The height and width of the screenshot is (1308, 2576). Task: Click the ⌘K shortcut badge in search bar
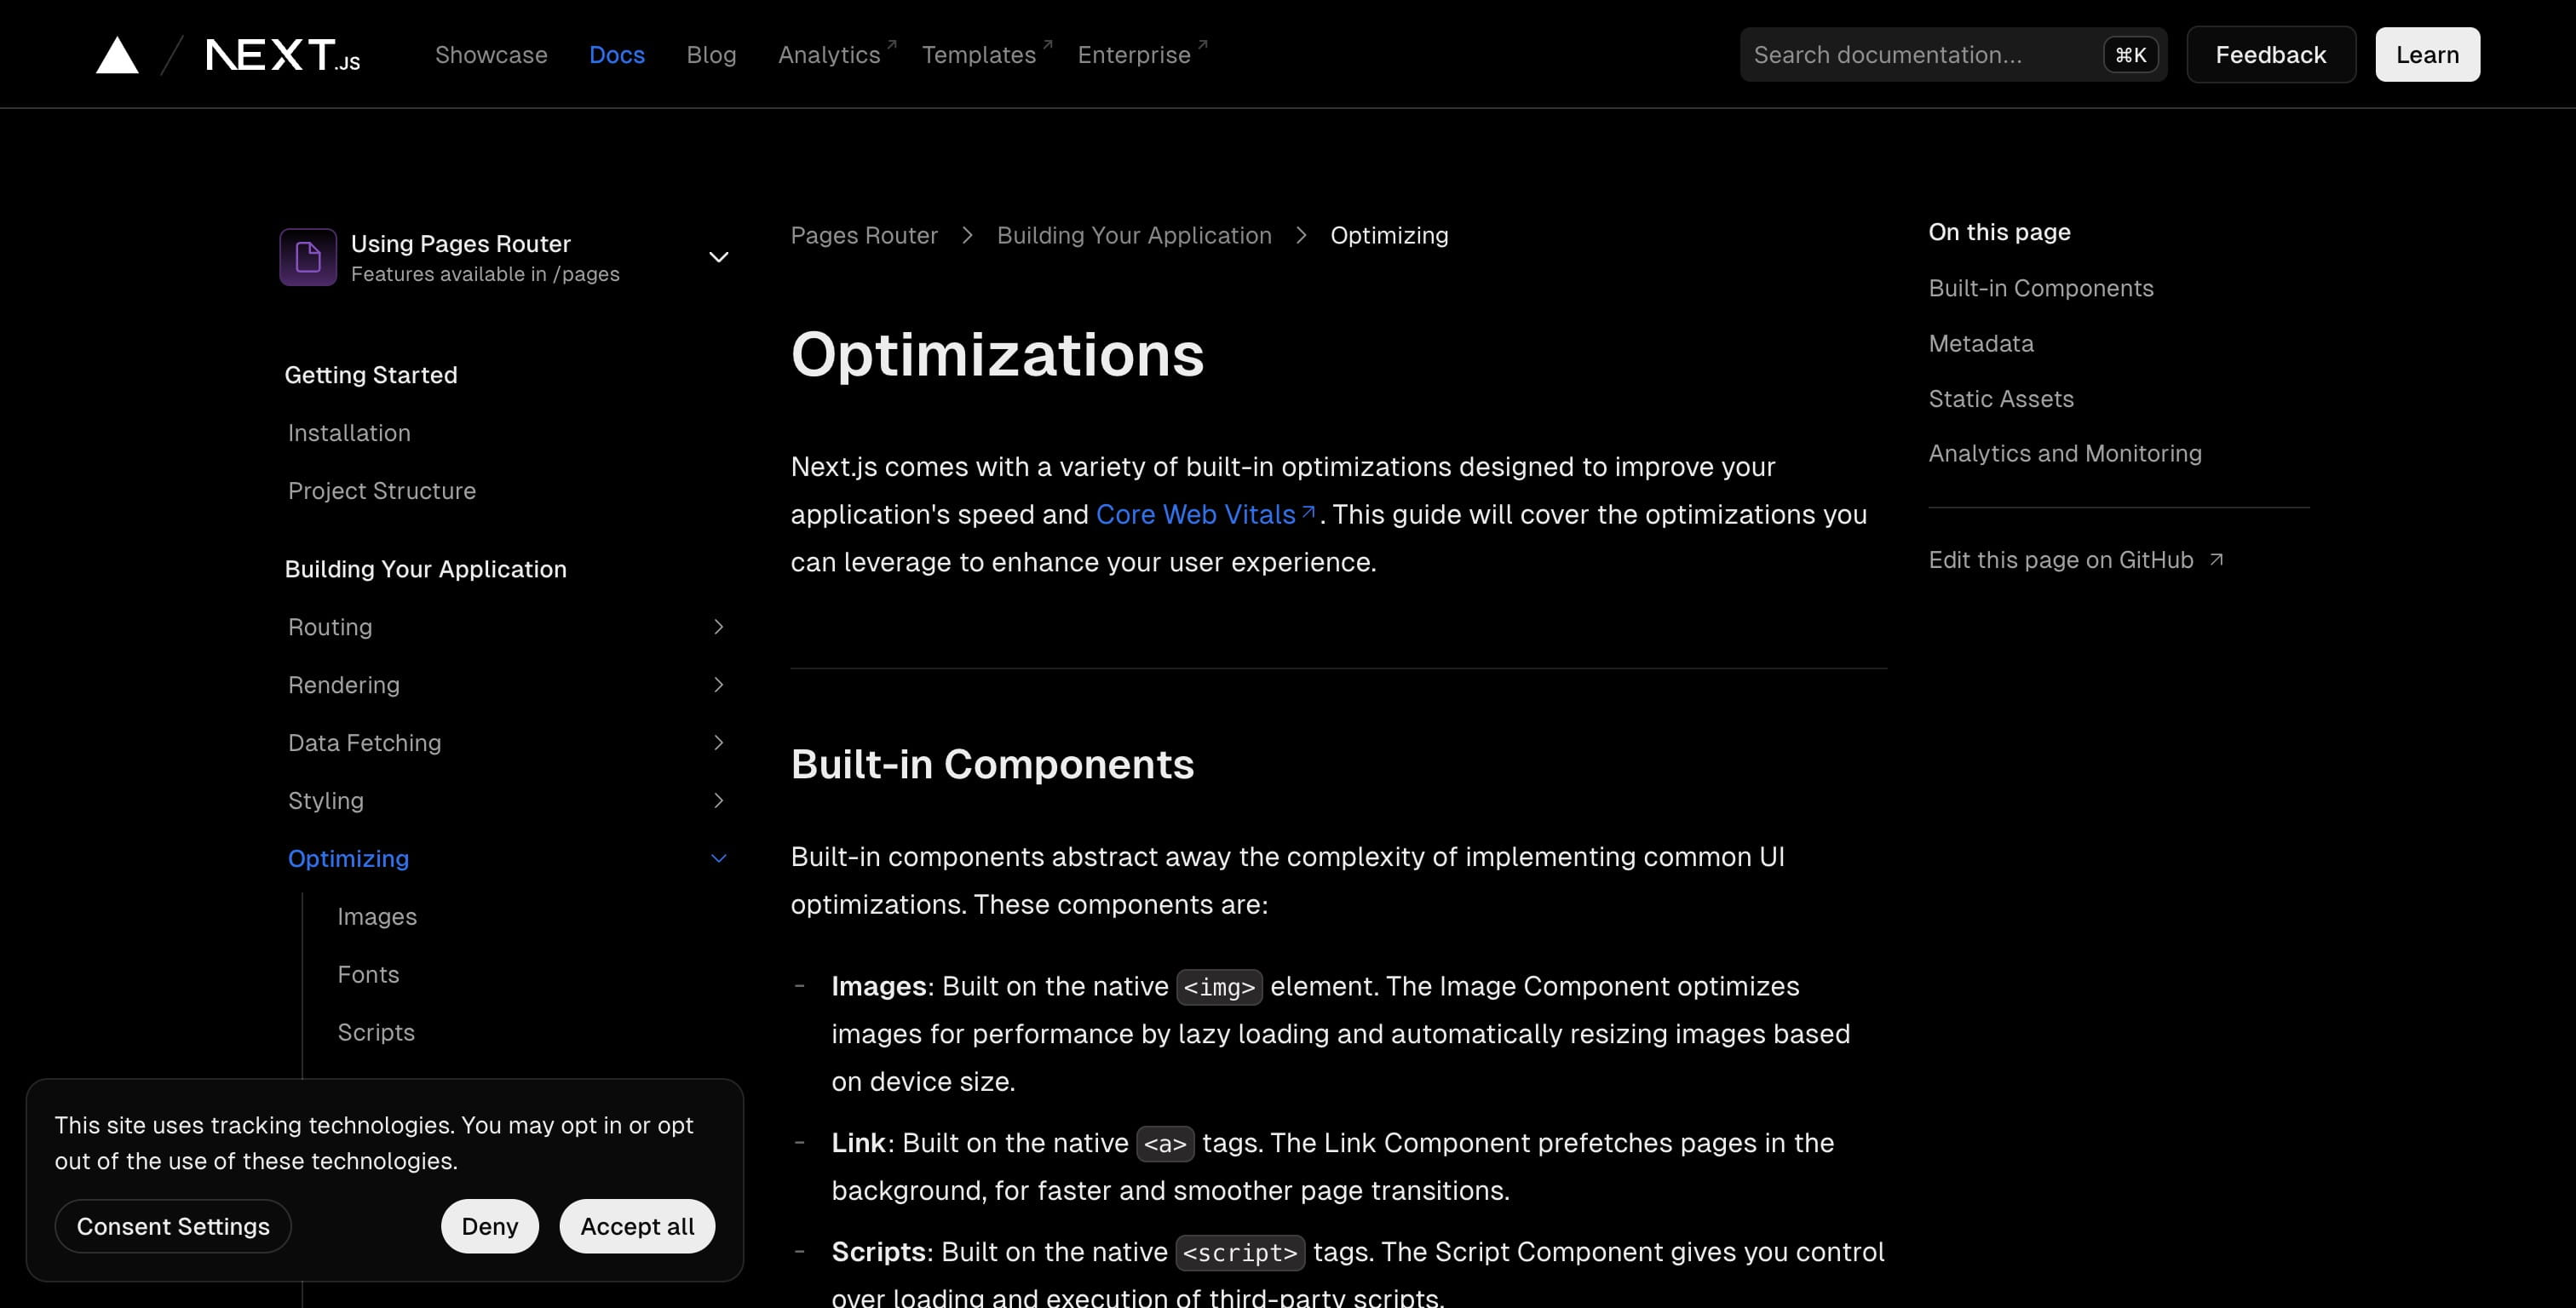click(x=2130, y=54)
